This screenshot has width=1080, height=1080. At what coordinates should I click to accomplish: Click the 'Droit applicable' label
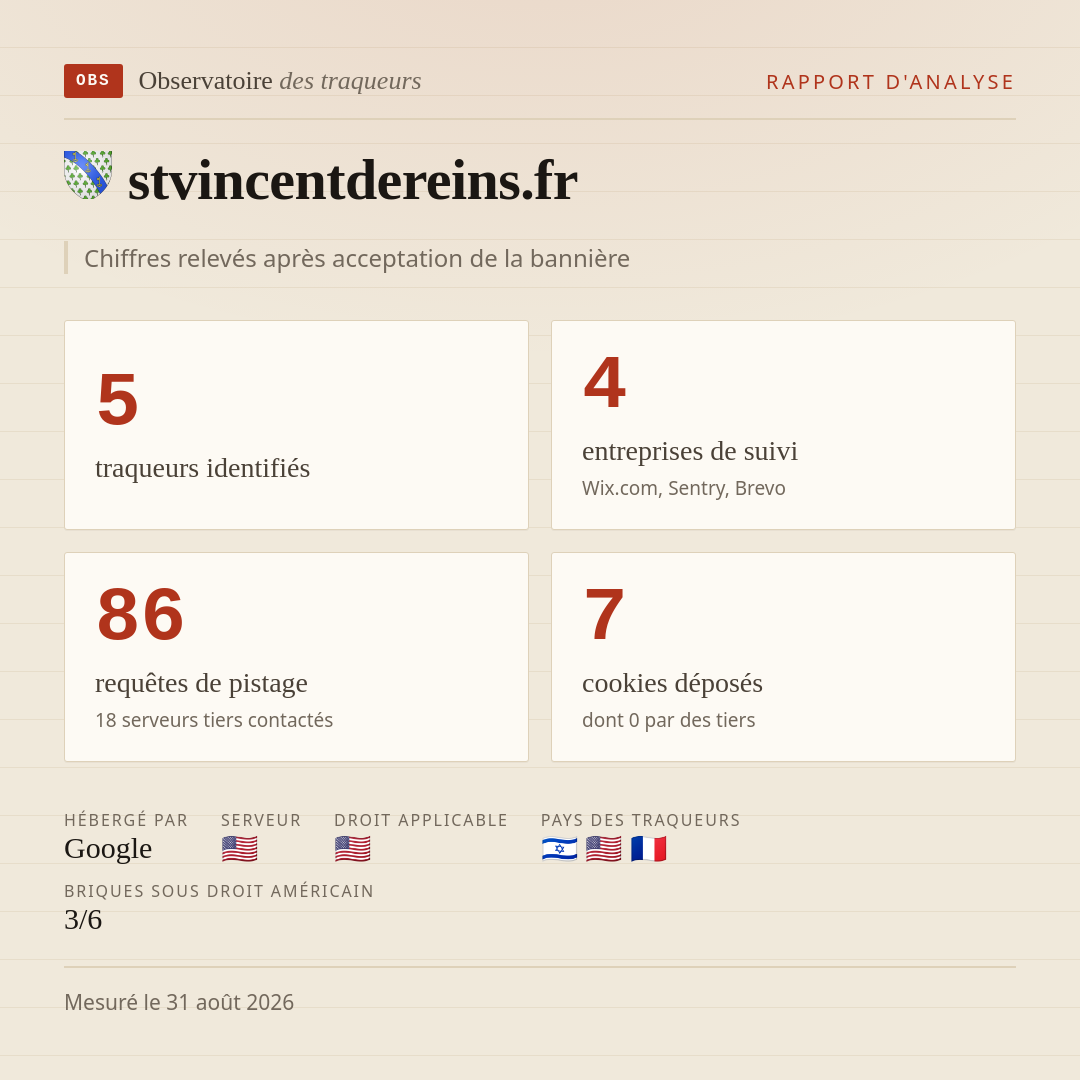click(421, 820)
